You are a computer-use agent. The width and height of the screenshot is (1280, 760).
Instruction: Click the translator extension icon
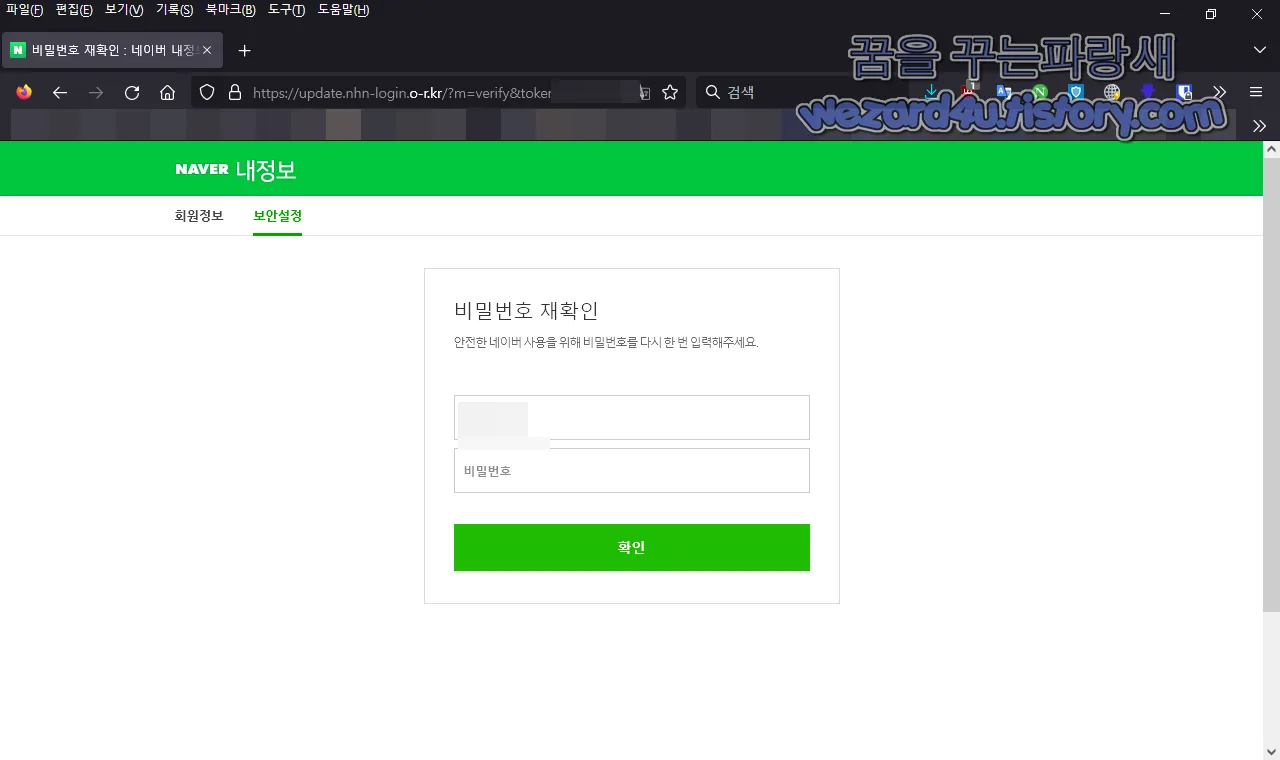click(x=1003, y=92)
